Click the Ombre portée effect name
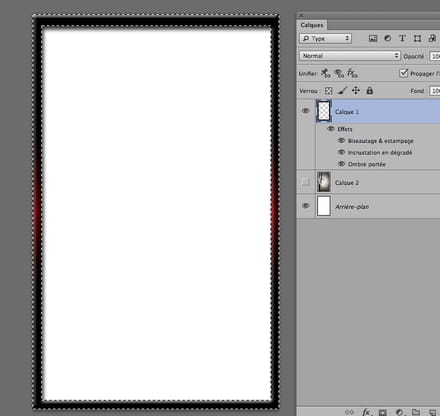This screenshot has width=440, height=416. [x=367, y=164]
